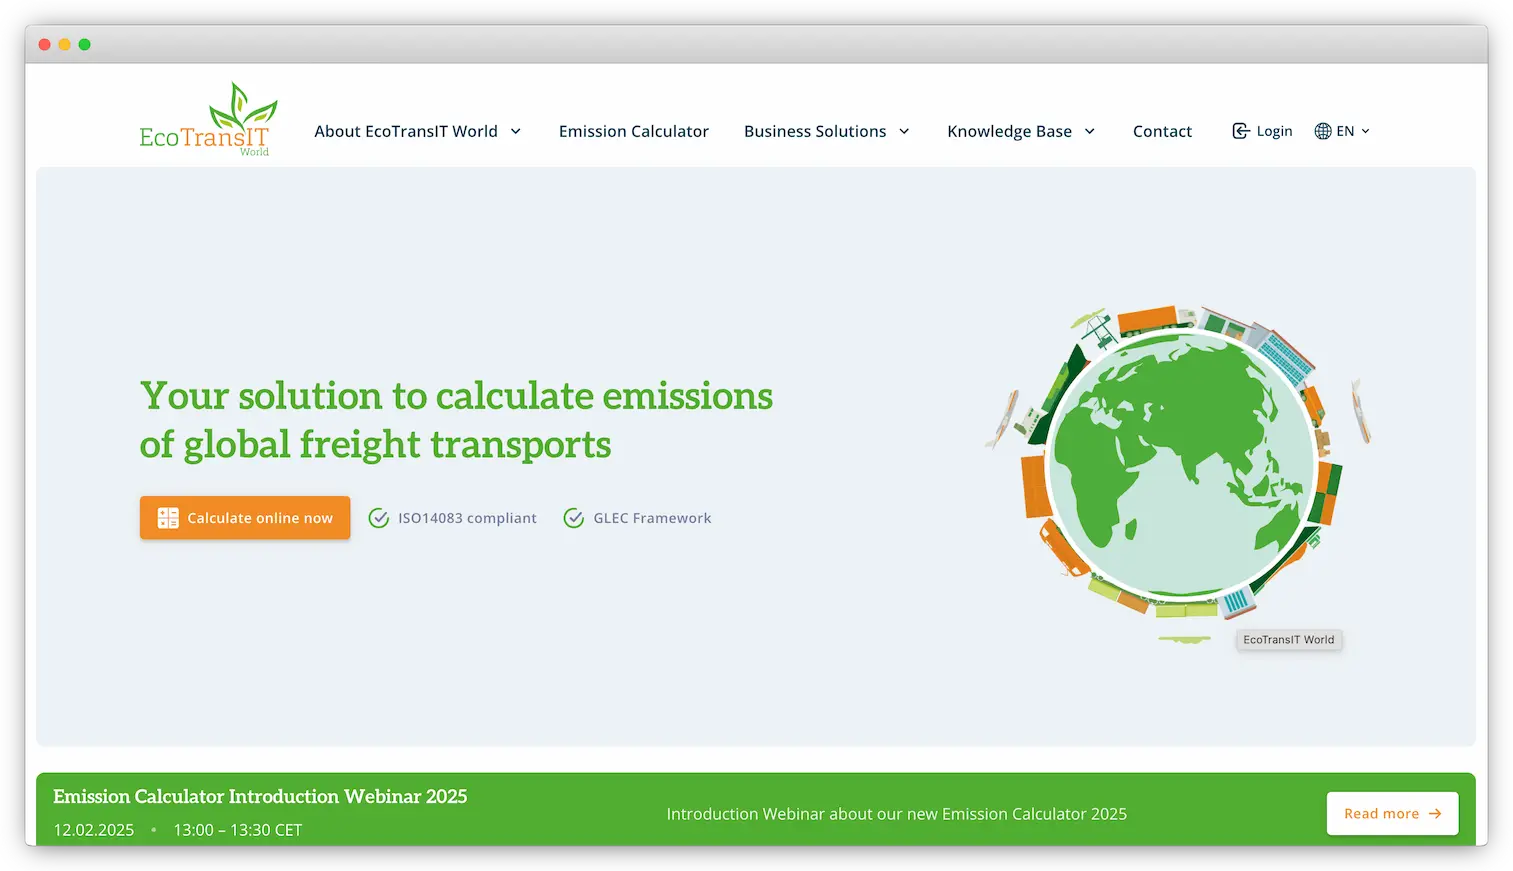
Task: Click the Calculate online now button
Action: 245,518
